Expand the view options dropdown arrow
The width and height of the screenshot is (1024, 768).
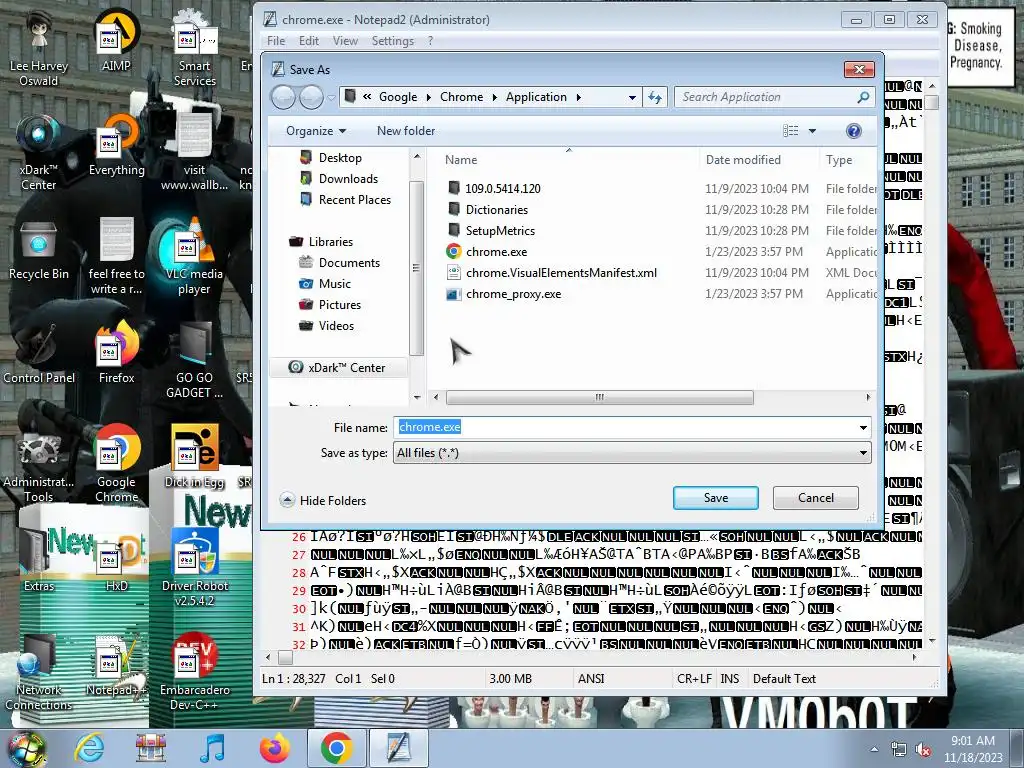(812, 131)
